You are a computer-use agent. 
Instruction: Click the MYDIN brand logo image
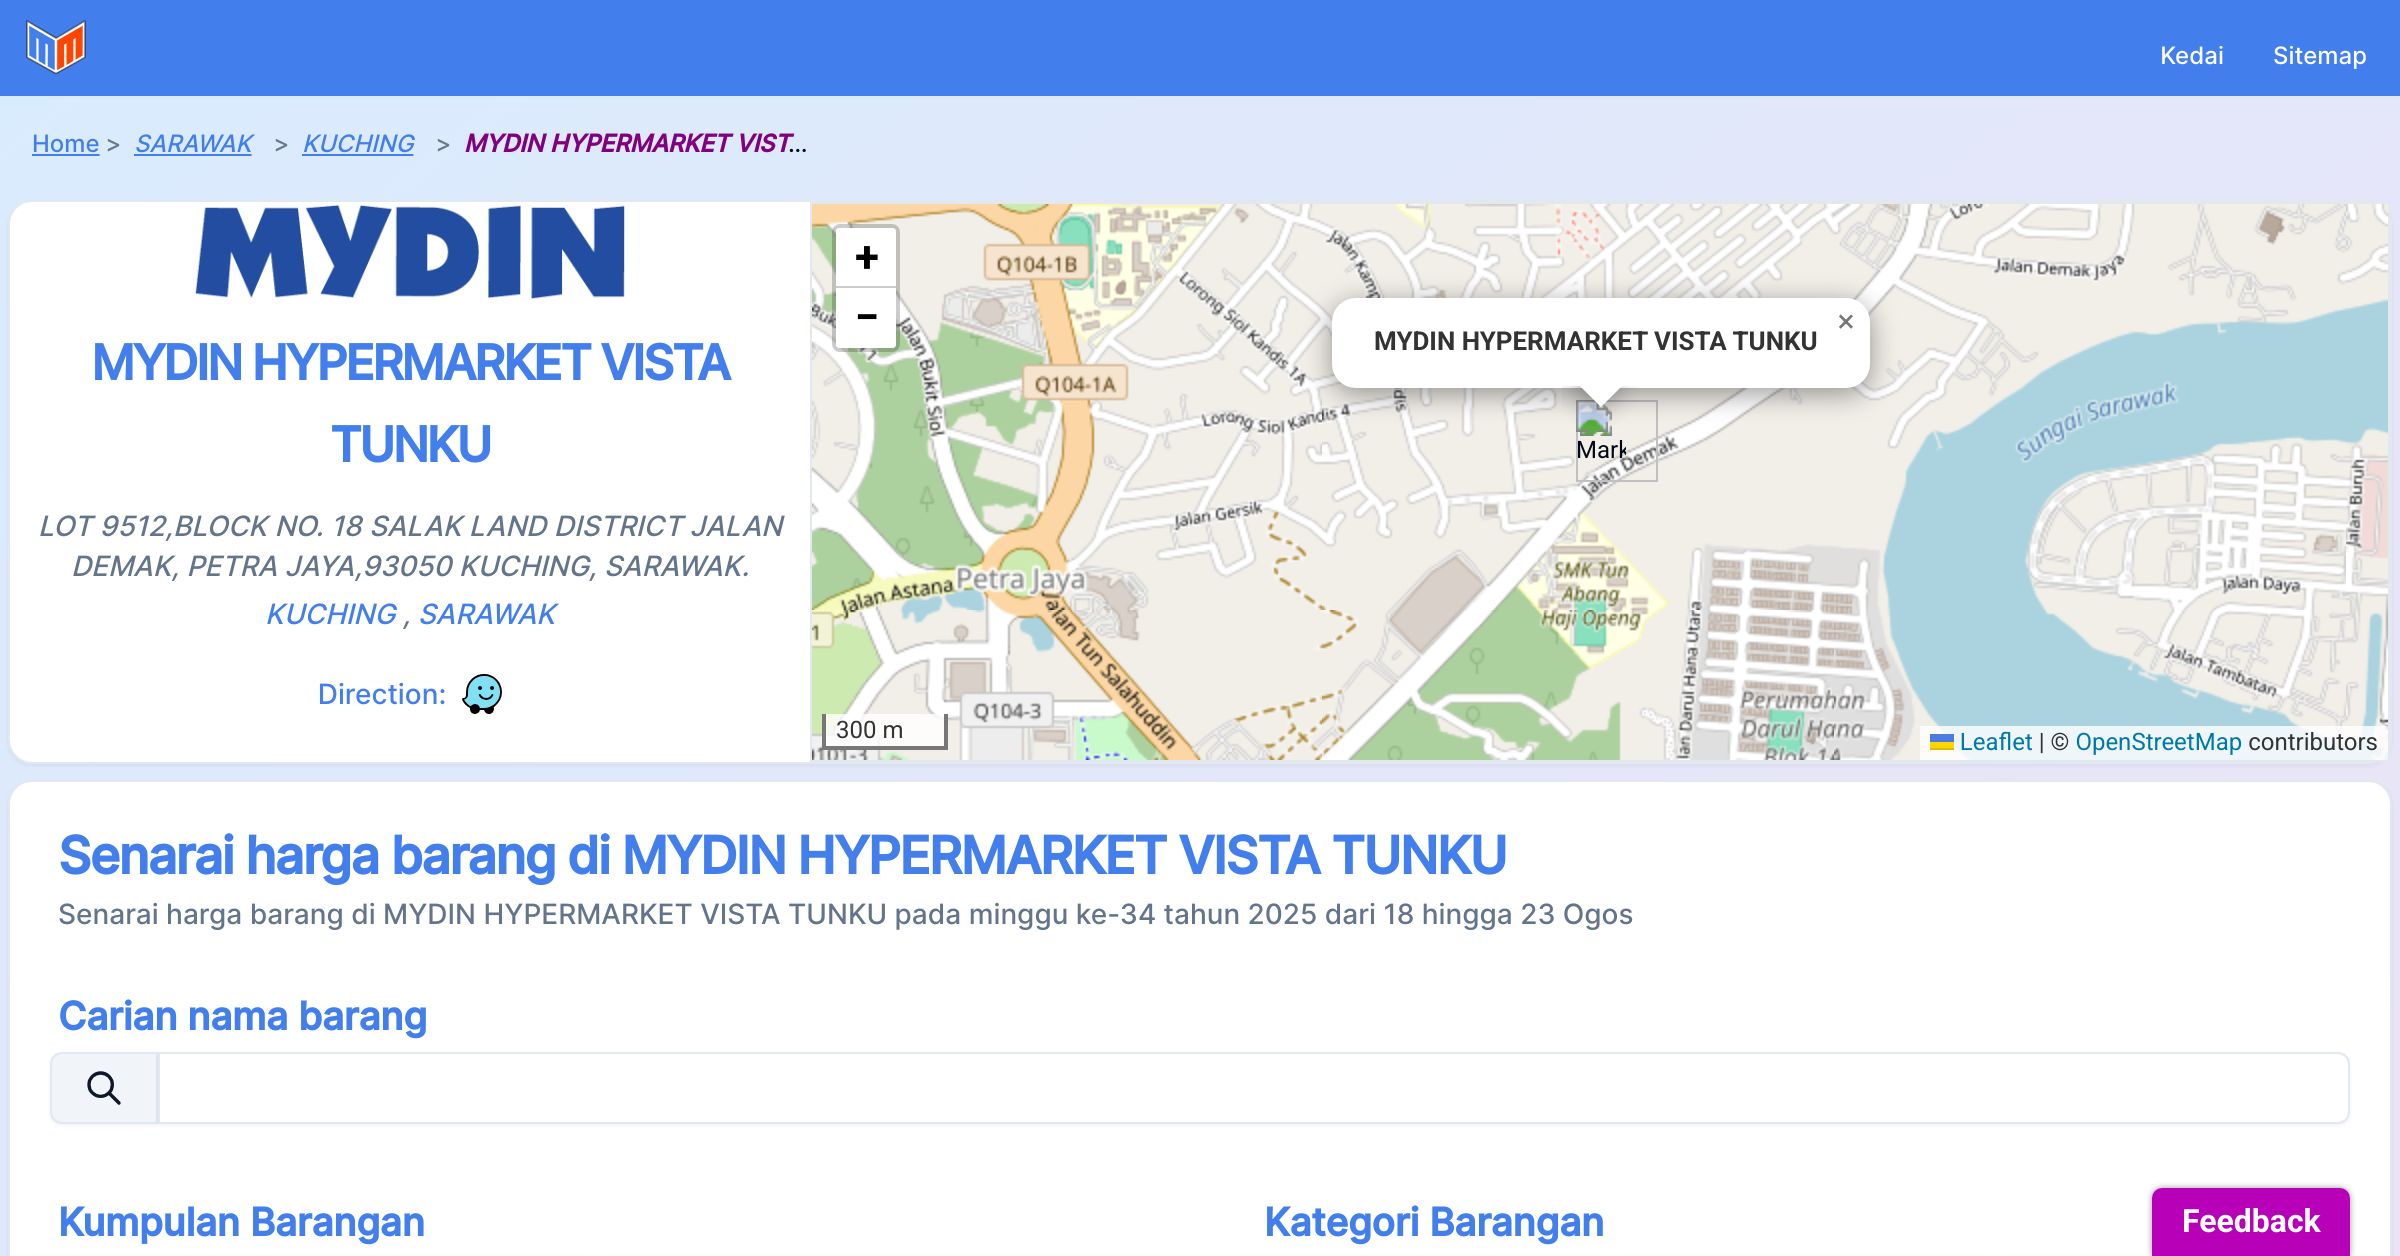point(411,252)
